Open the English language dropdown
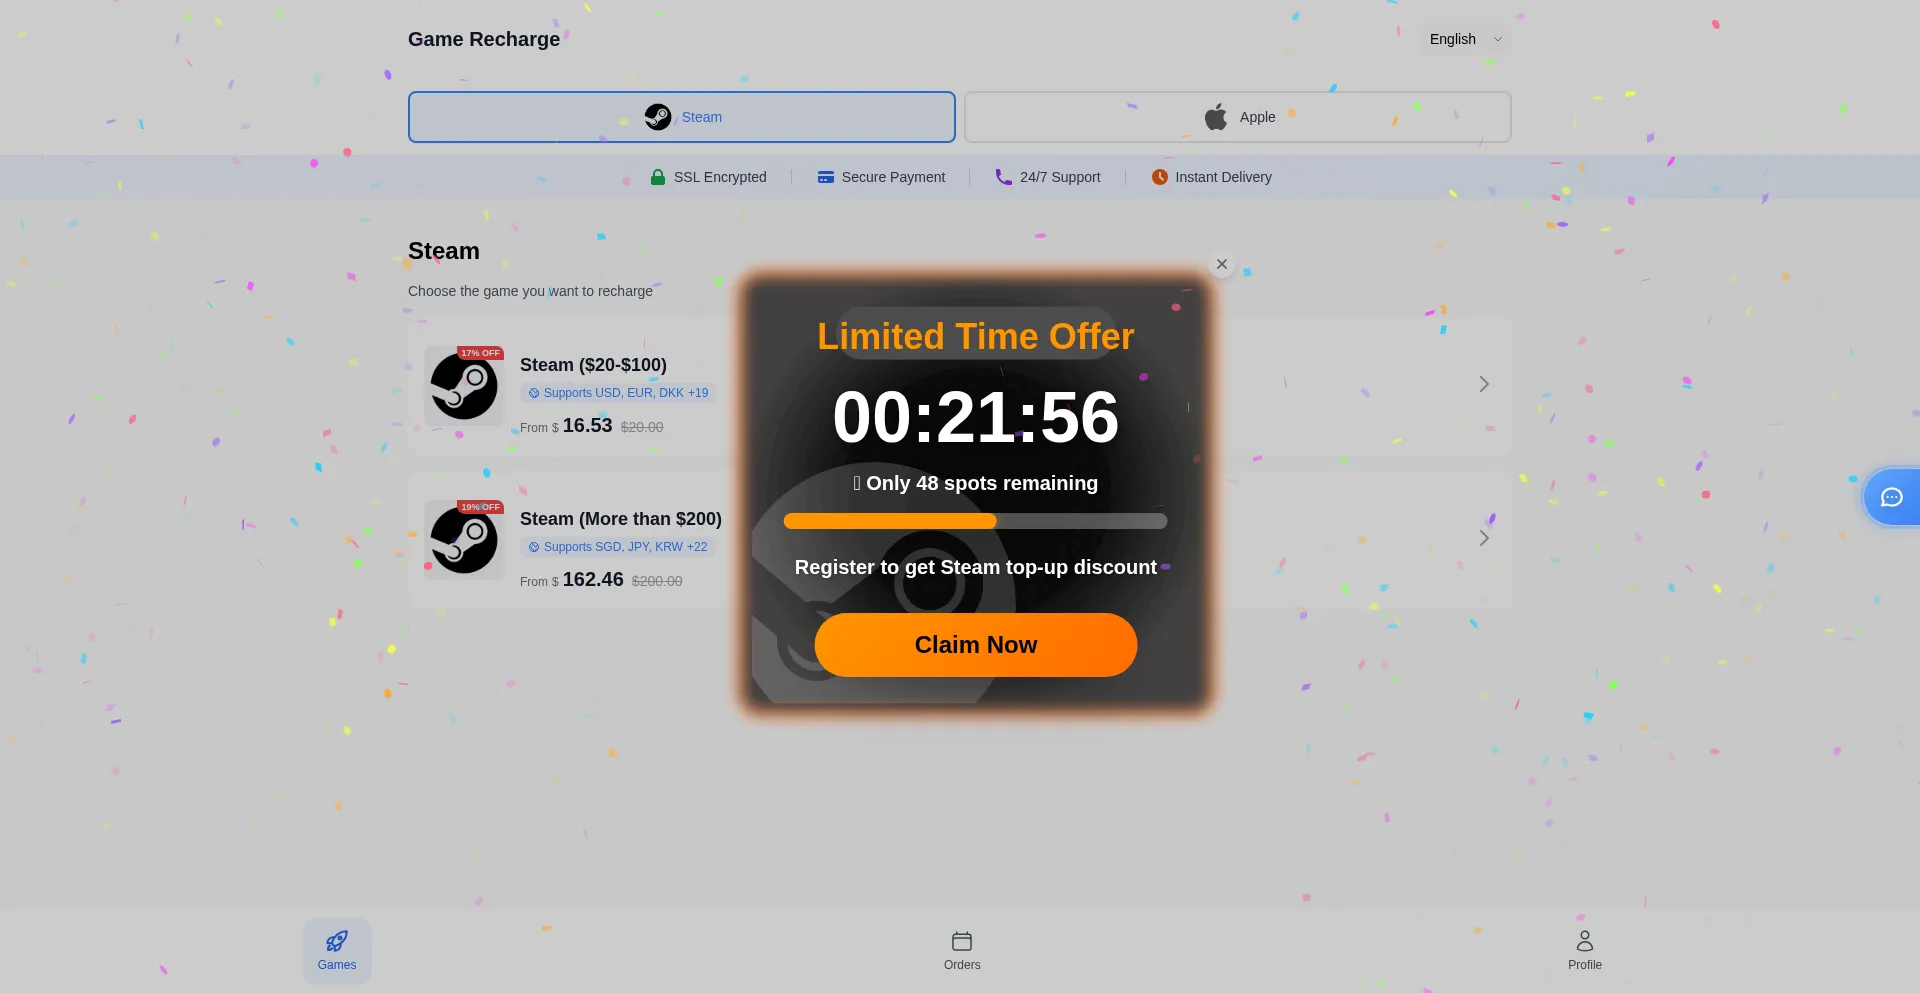This screenshot has height=993, width=1920. click(1465, 39)
